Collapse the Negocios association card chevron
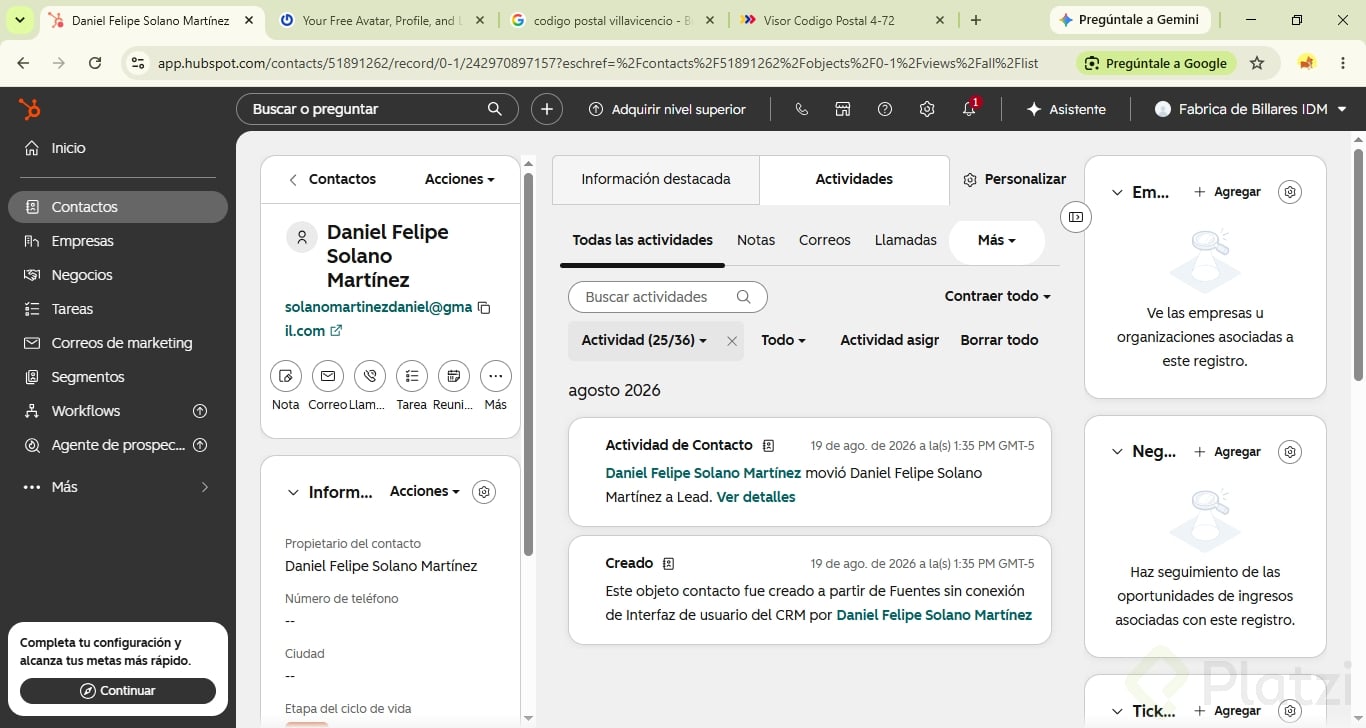This screenshot has width=1366, height=728. coord(1117,452)
